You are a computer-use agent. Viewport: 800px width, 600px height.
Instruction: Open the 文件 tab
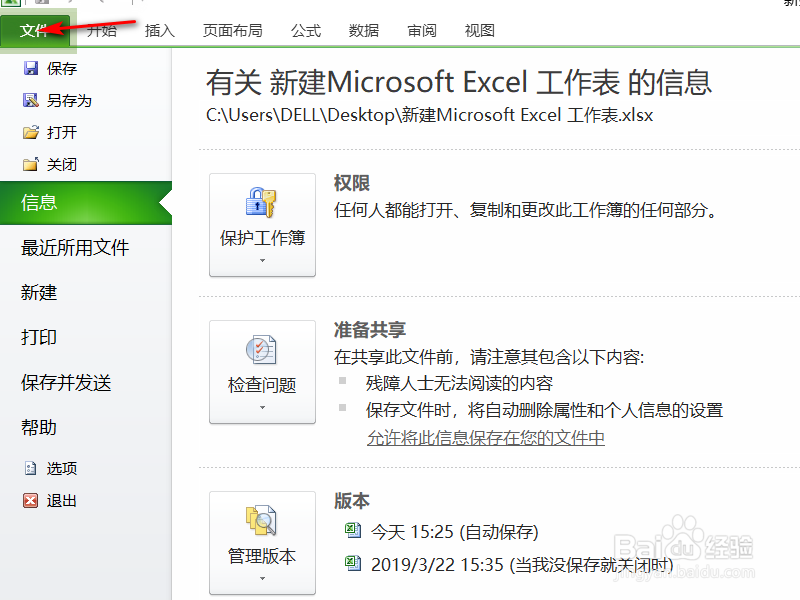(x=35, y=31)
